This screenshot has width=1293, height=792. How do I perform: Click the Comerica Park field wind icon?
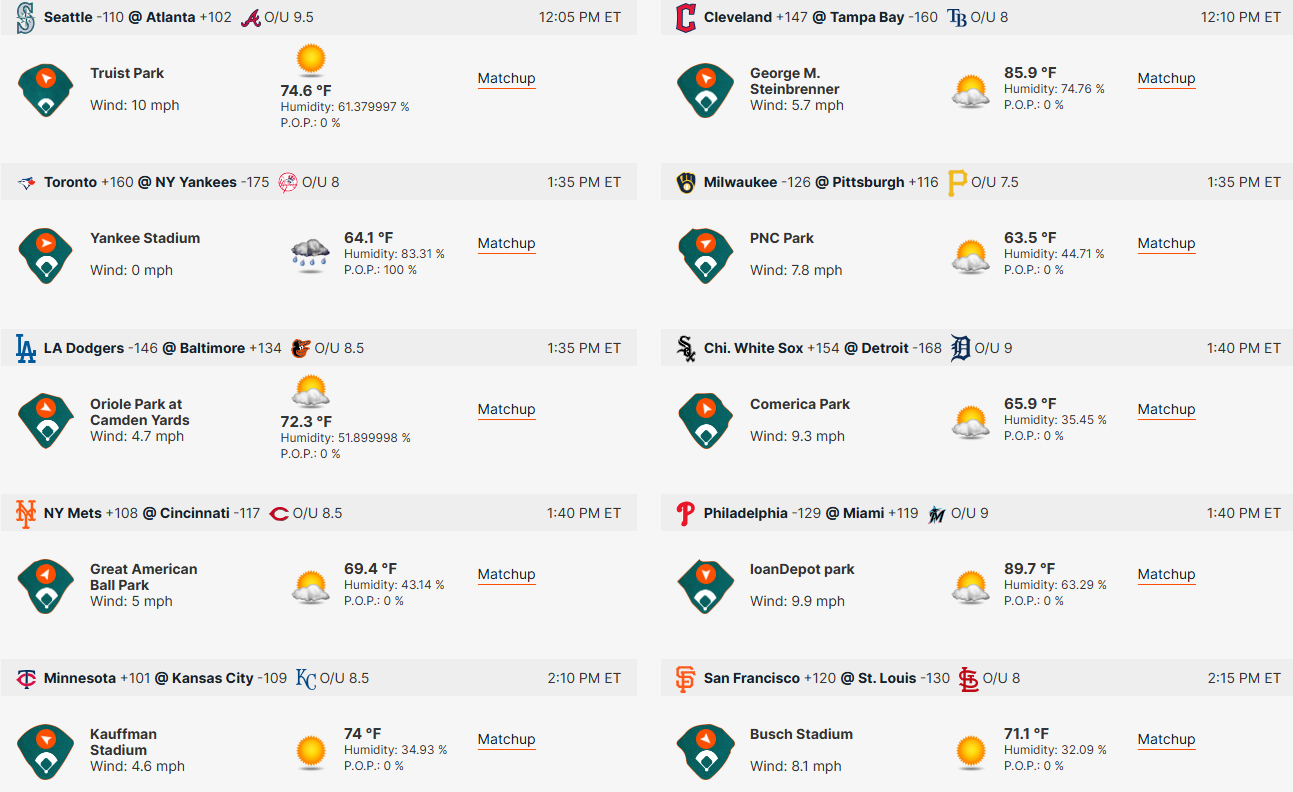[x=706, y=421]
